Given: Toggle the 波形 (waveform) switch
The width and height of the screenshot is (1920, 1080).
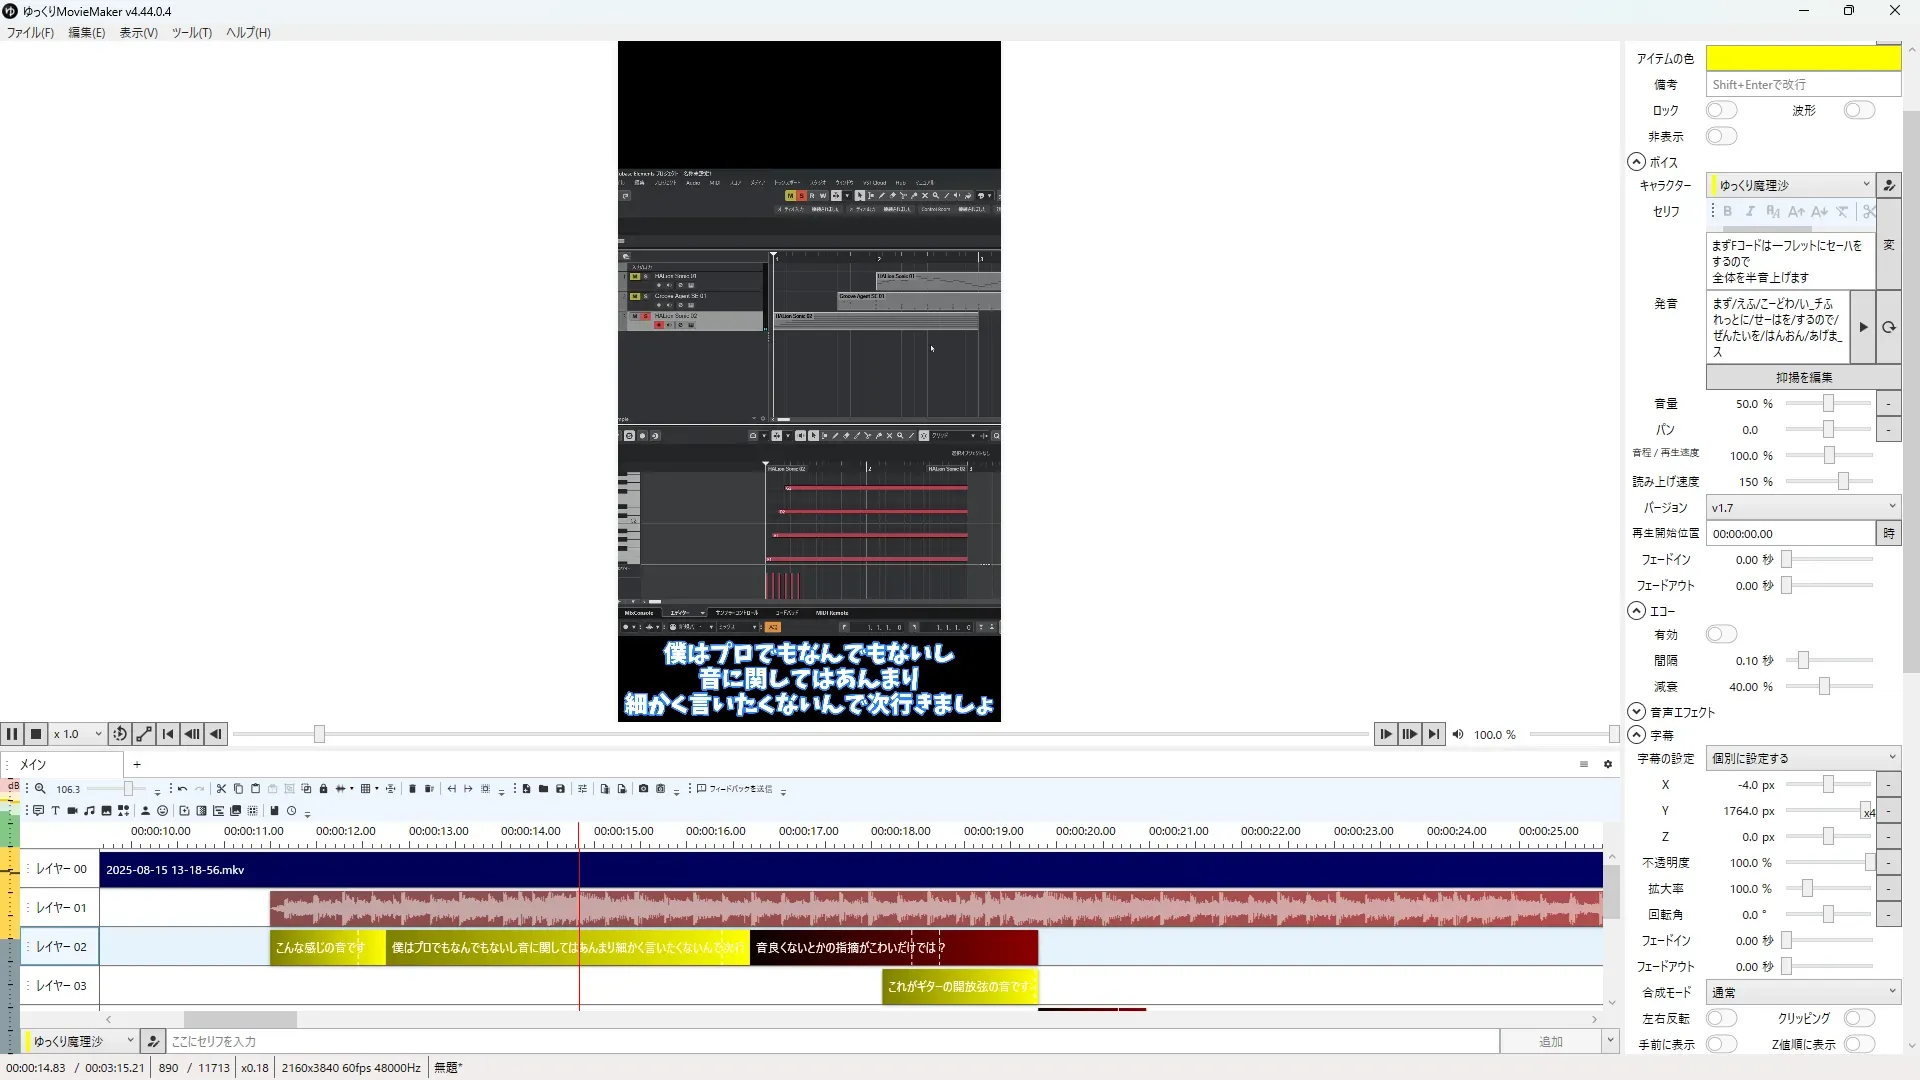Looking at the screenshot, I should pyautogui.click(x=1858, y=110).
